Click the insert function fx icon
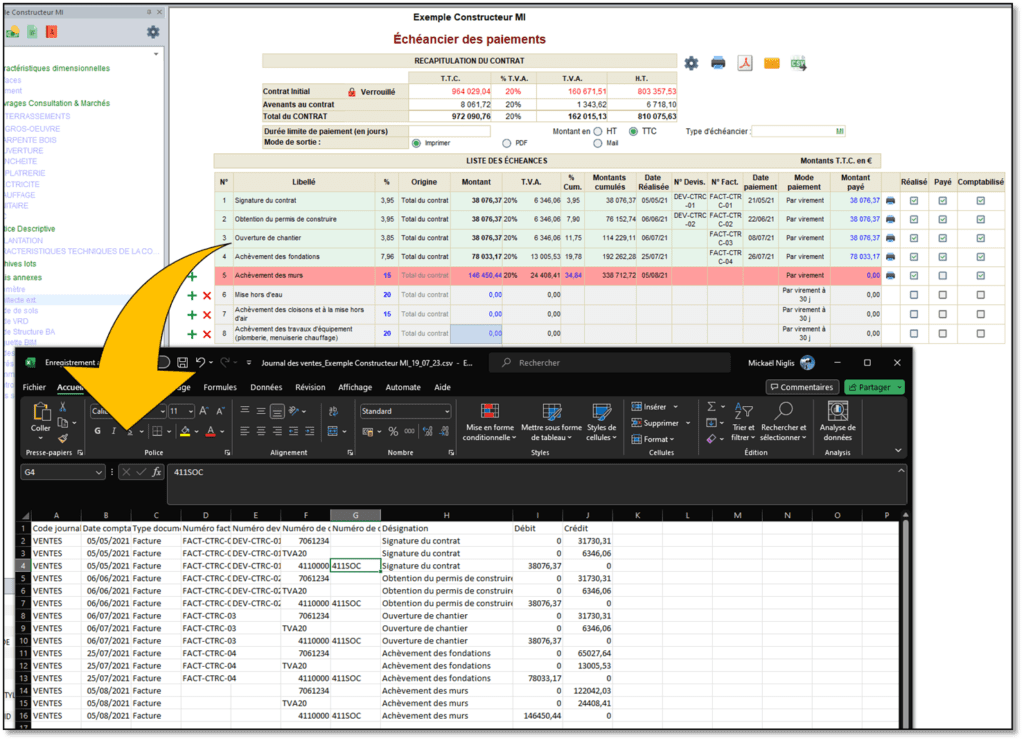Image resolution: width=1024 pixels, height=741 pixels. (157, 472)
